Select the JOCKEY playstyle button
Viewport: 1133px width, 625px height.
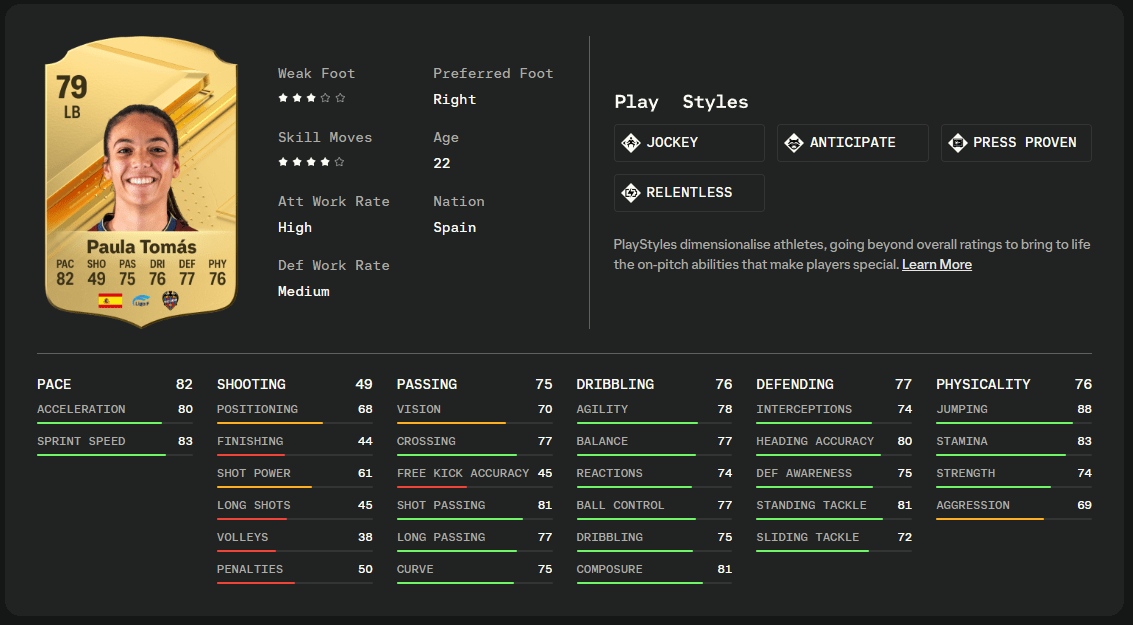(689, 142)
